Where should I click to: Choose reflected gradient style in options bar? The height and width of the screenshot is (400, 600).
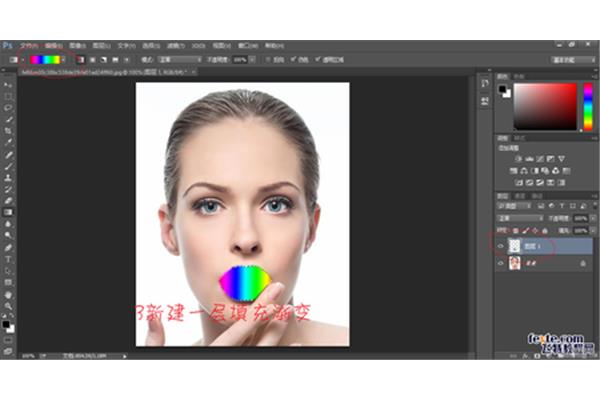tap(115, 60)
